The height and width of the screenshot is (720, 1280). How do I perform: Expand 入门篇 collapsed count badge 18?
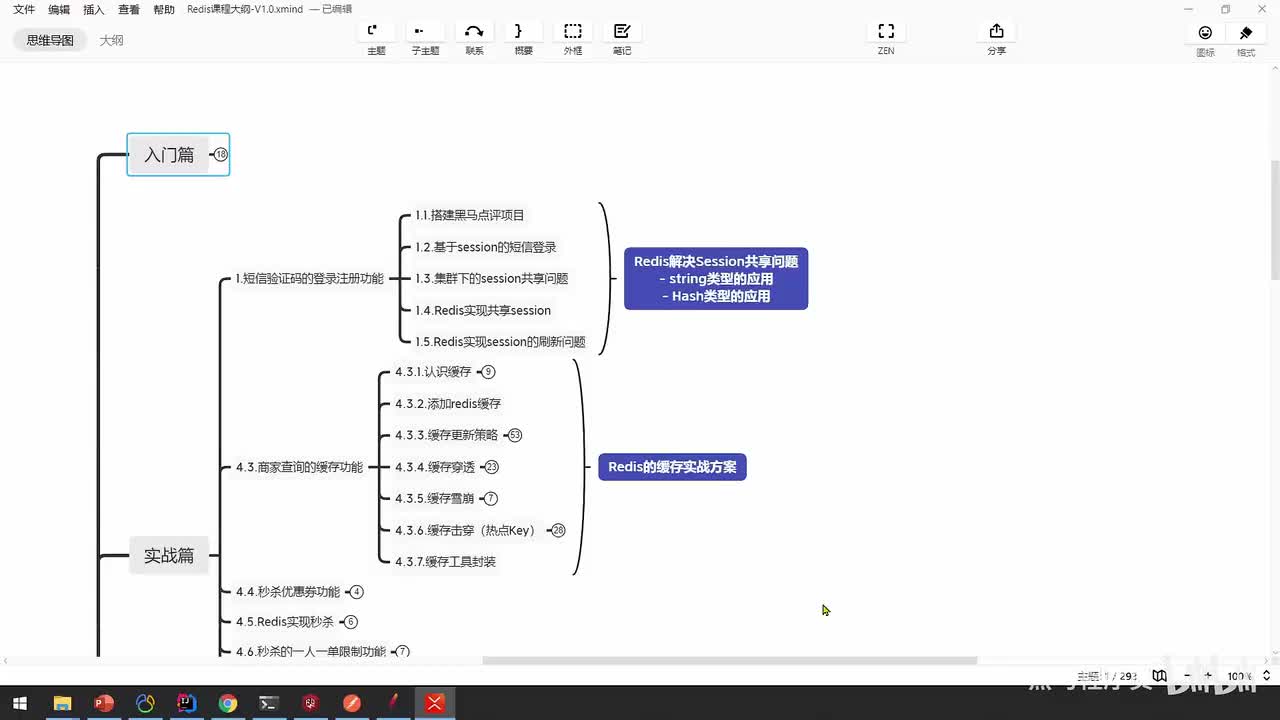(221, 155)
